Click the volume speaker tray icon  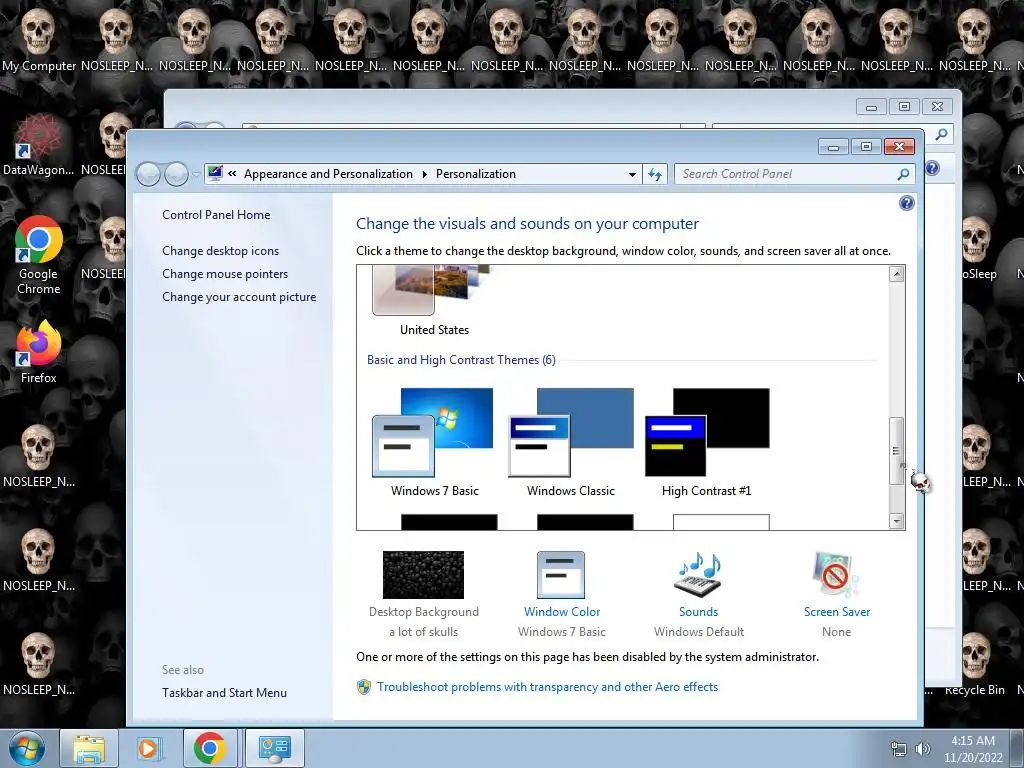[x=922, y=749]
